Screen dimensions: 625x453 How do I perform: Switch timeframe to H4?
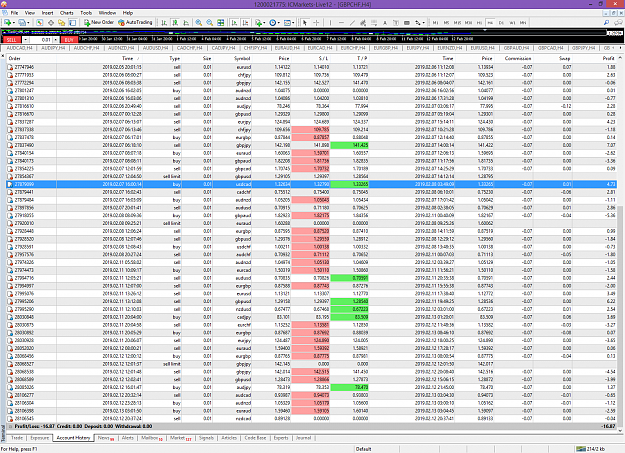tap(490, 23)
